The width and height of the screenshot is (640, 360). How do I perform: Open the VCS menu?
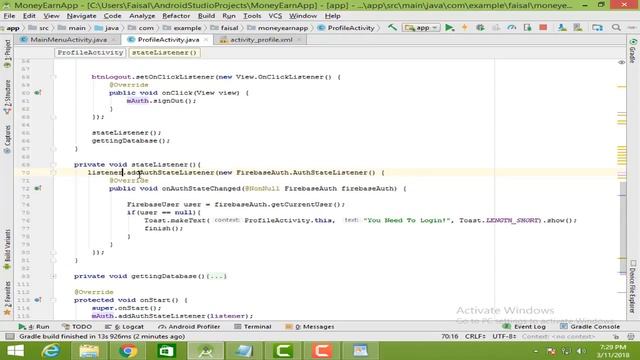(x=275, y=16)
